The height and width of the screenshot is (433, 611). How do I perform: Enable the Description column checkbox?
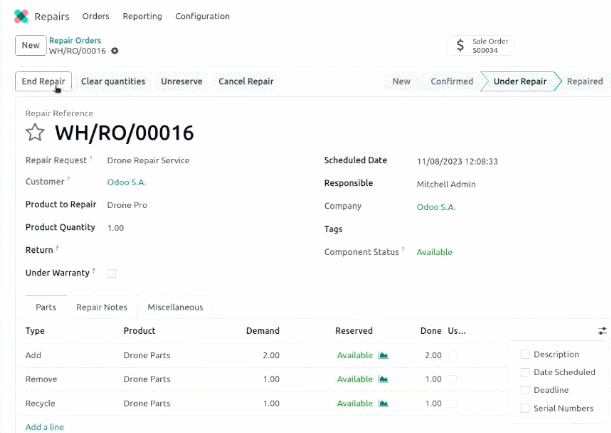(x=525, y=354)
